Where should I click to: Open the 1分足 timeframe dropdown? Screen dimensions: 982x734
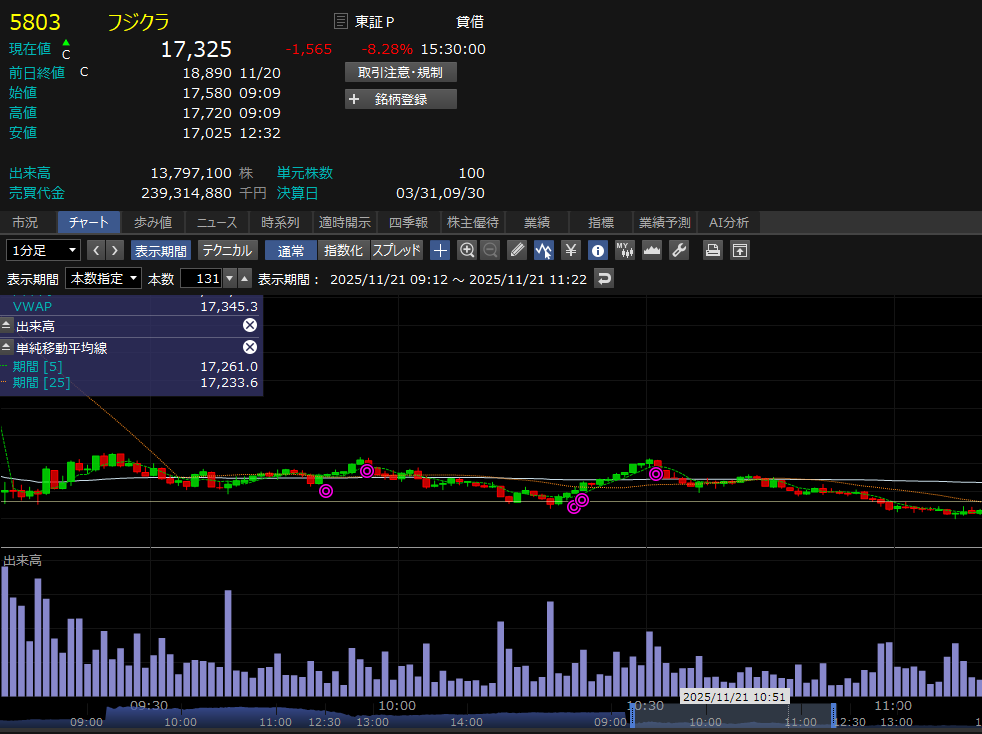tap(44, 250)
